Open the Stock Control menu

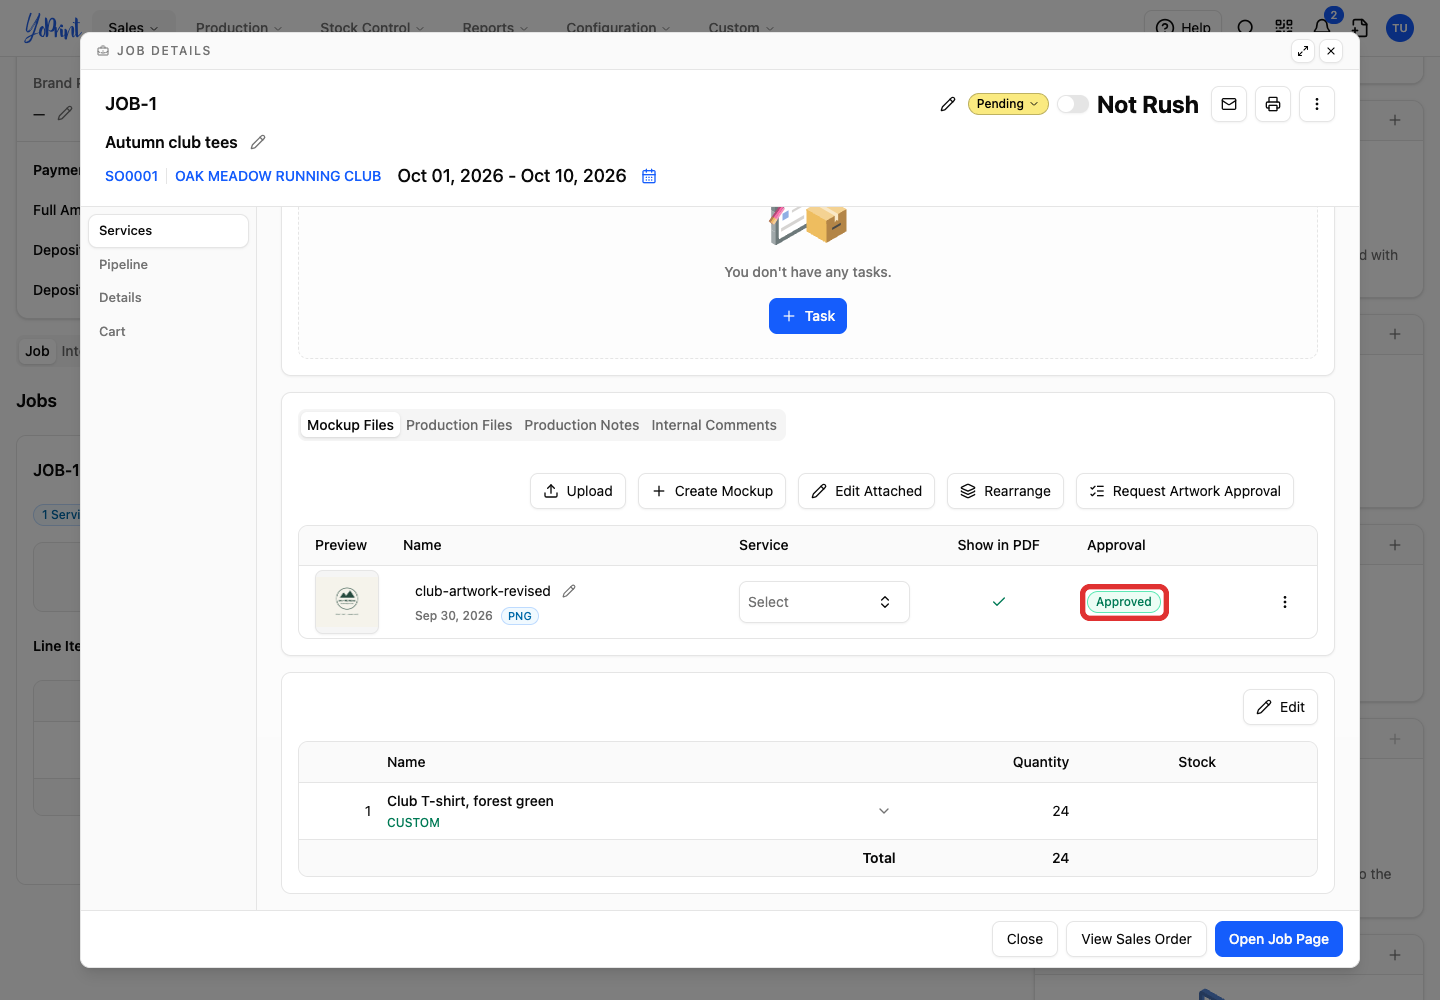point(372,27)
